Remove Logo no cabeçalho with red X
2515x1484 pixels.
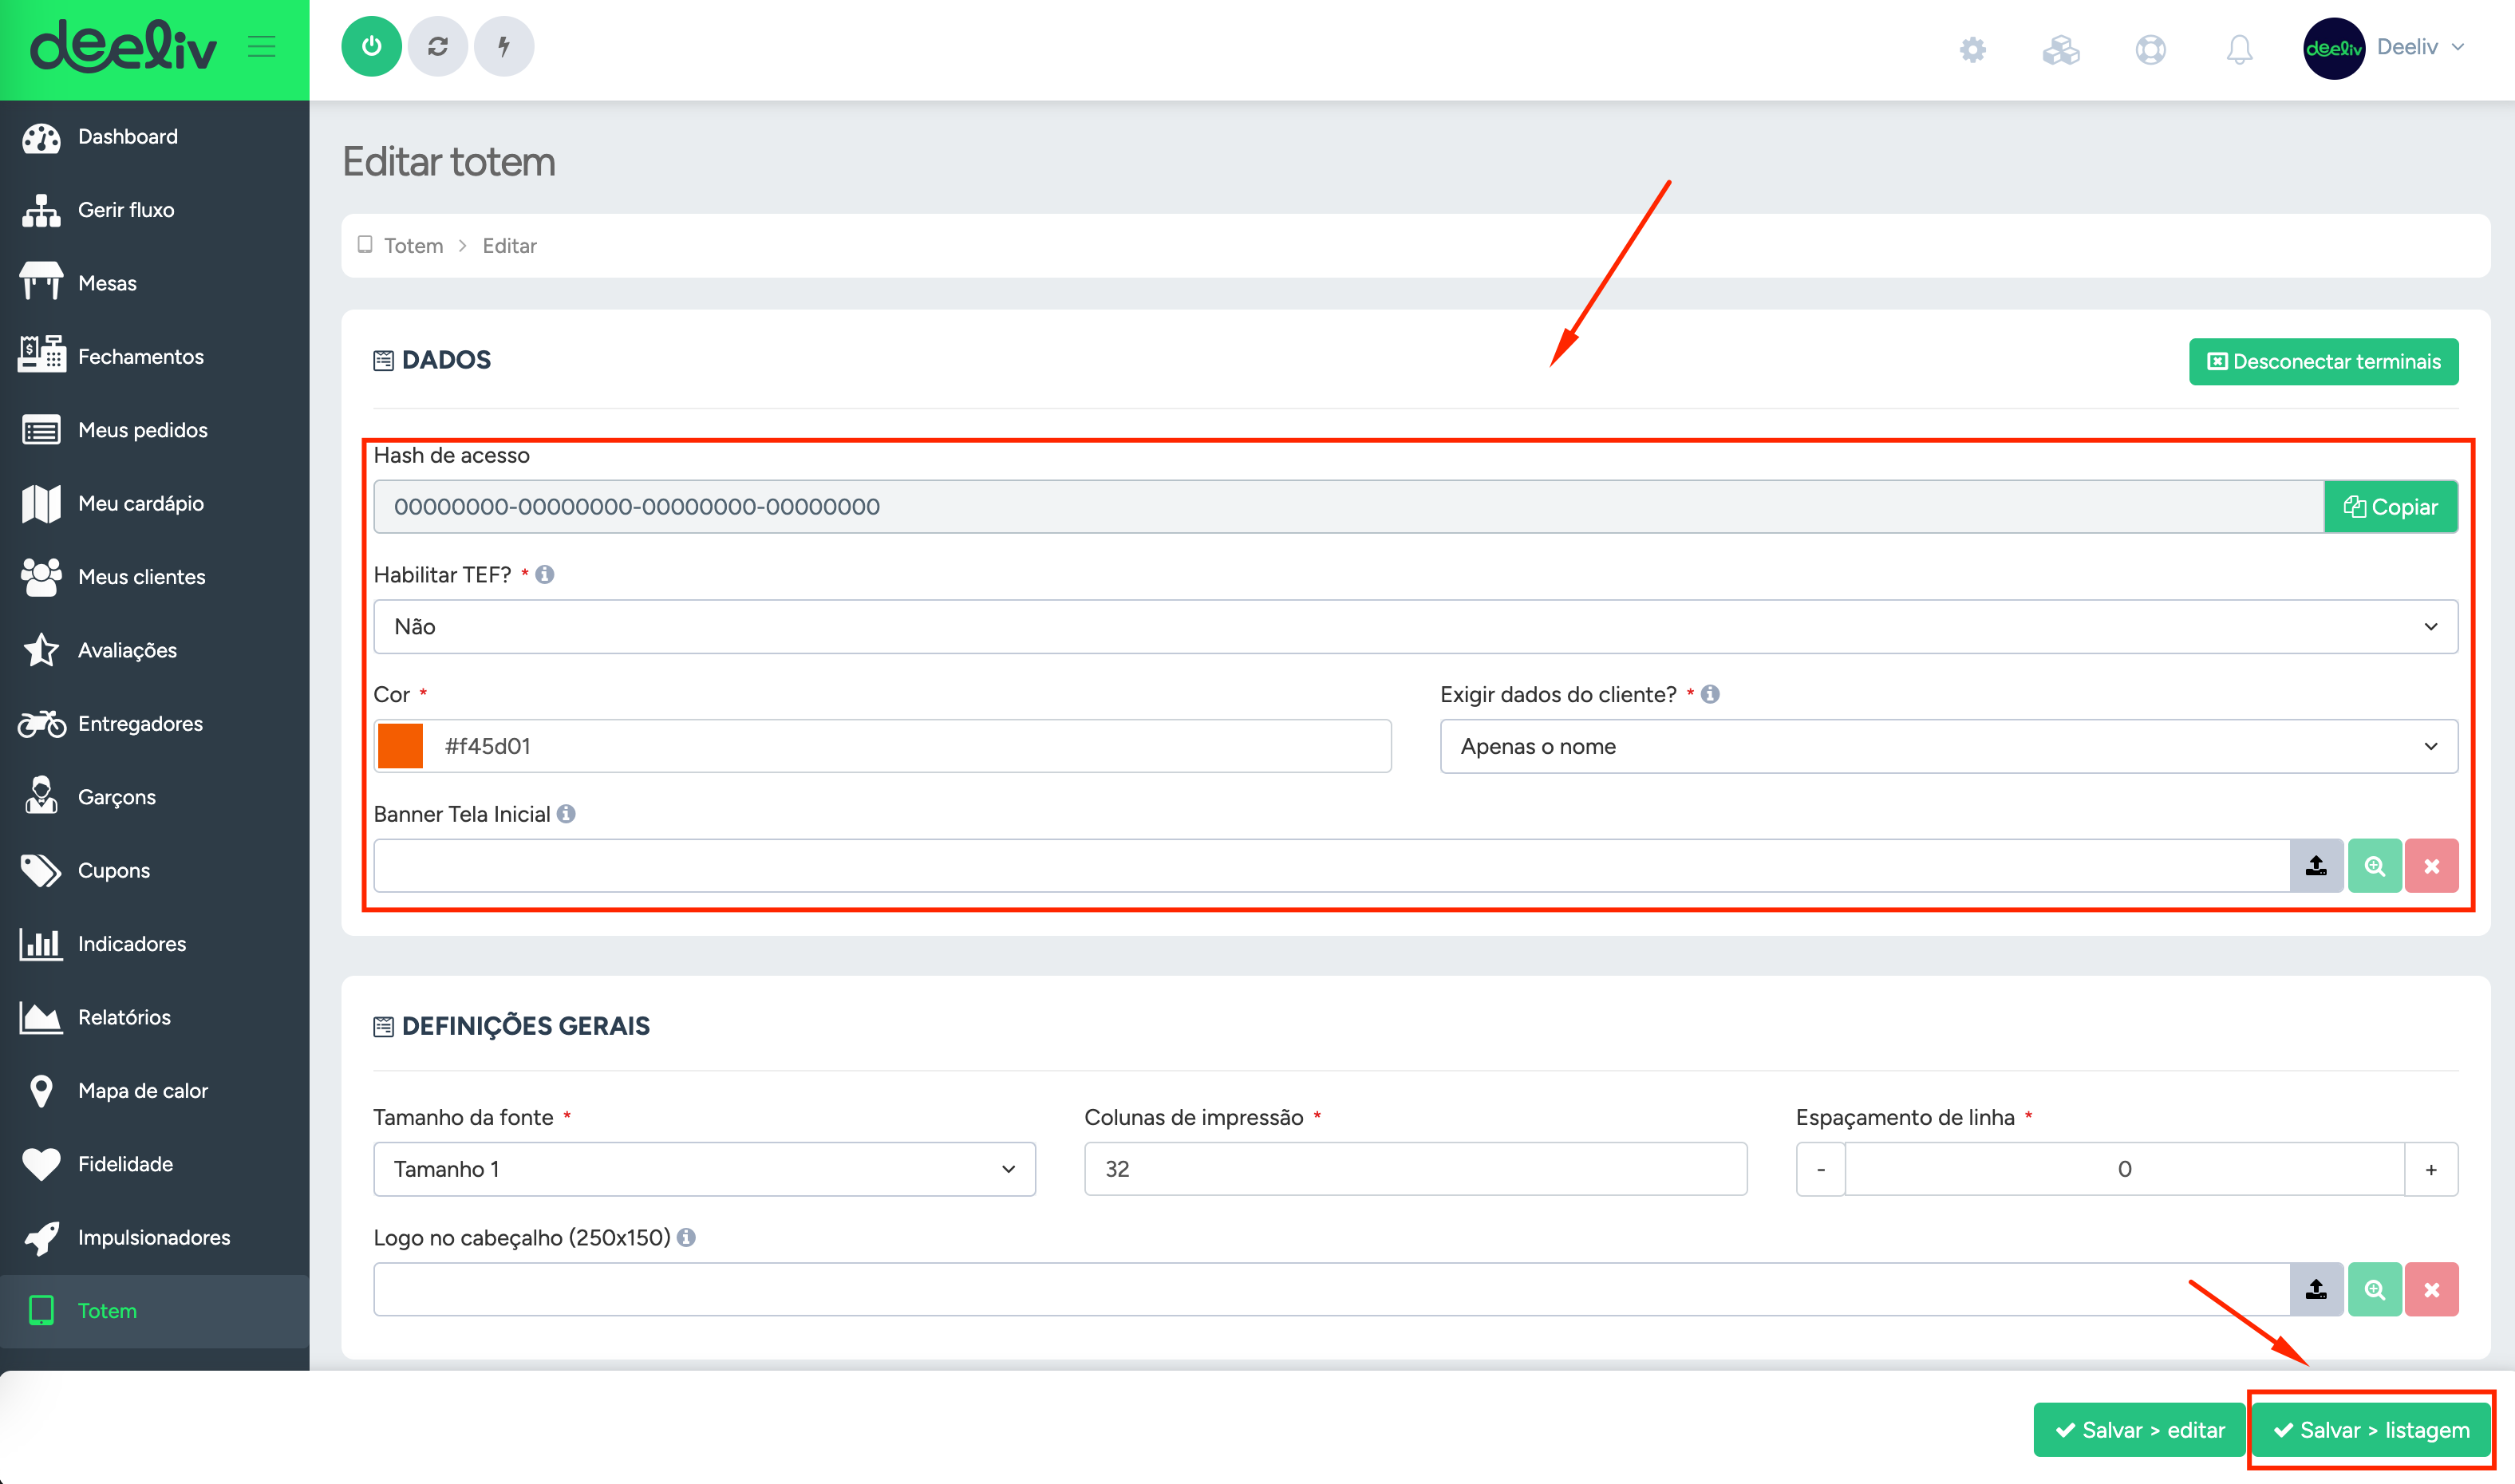point(2431,1290)
